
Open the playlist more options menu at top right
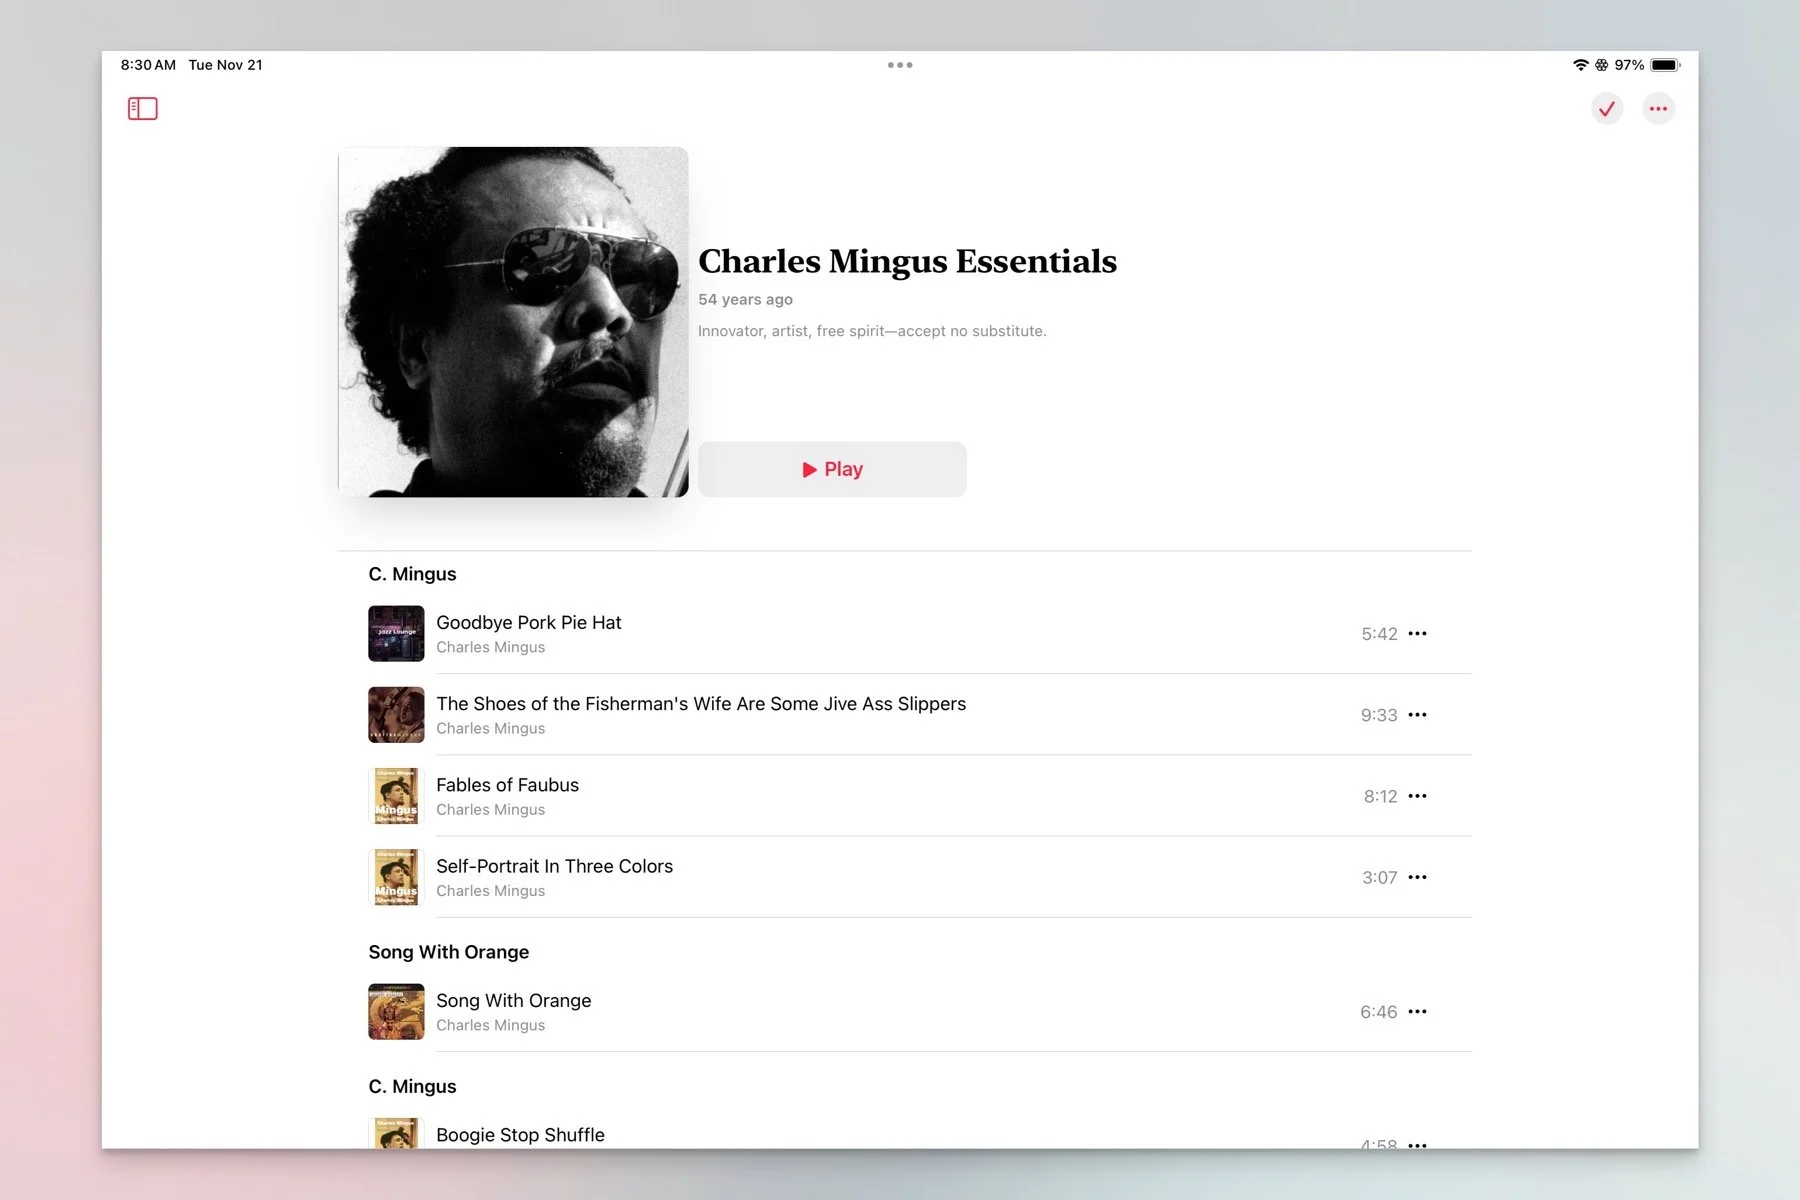1658,108
